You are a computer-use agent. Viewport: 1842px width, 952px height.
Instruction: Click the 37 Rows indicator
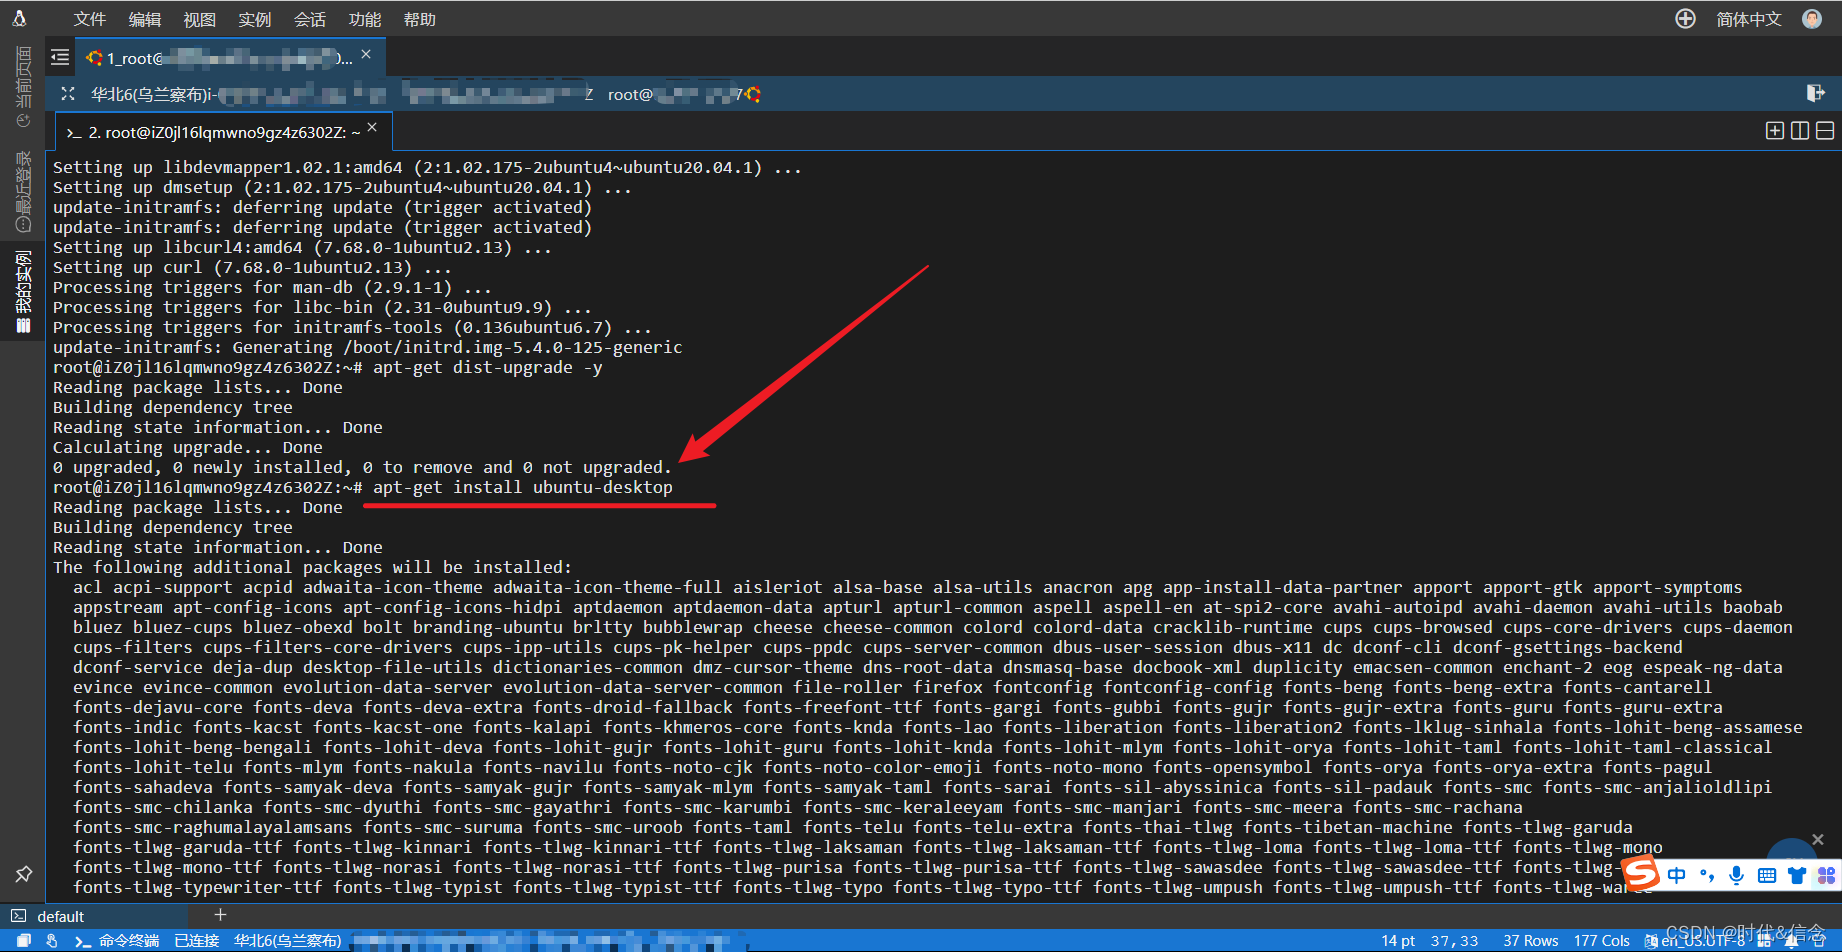[1531, 940]
